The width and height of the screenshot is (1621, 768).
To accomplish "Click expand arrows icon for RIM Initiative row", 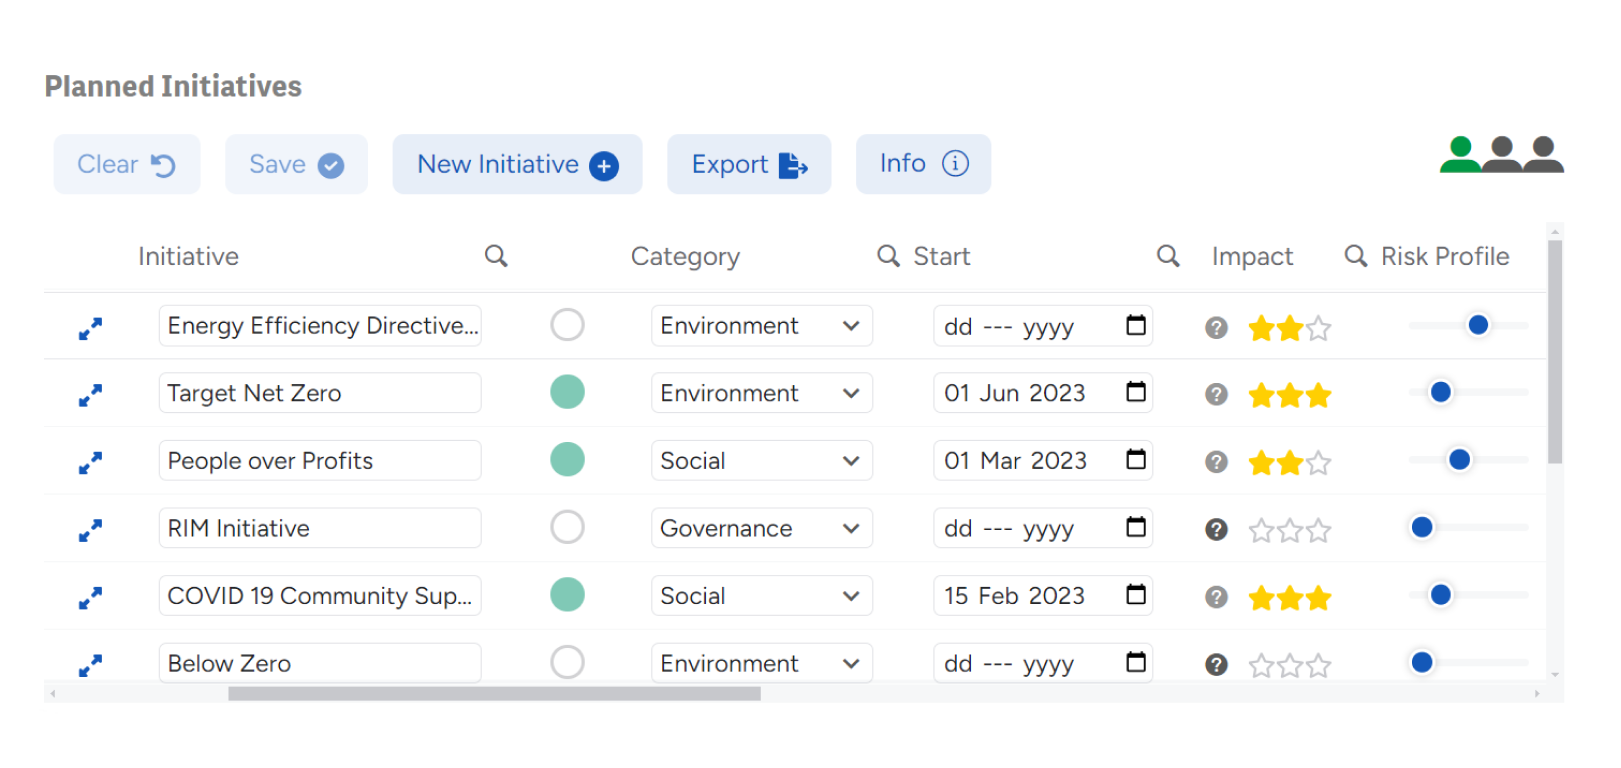I will click(x=90, y=531).
